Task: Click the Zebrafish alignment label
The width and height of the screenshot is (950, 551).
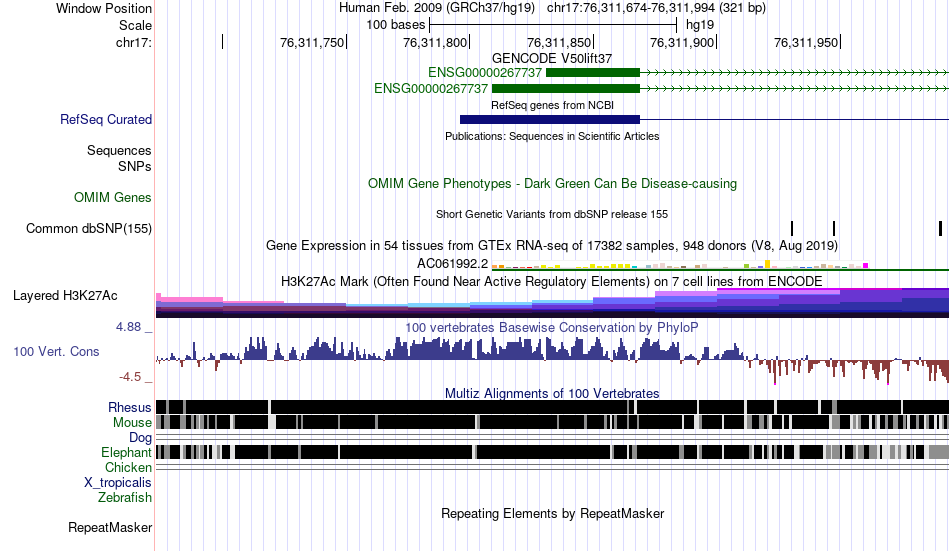Action: point(125,498)
